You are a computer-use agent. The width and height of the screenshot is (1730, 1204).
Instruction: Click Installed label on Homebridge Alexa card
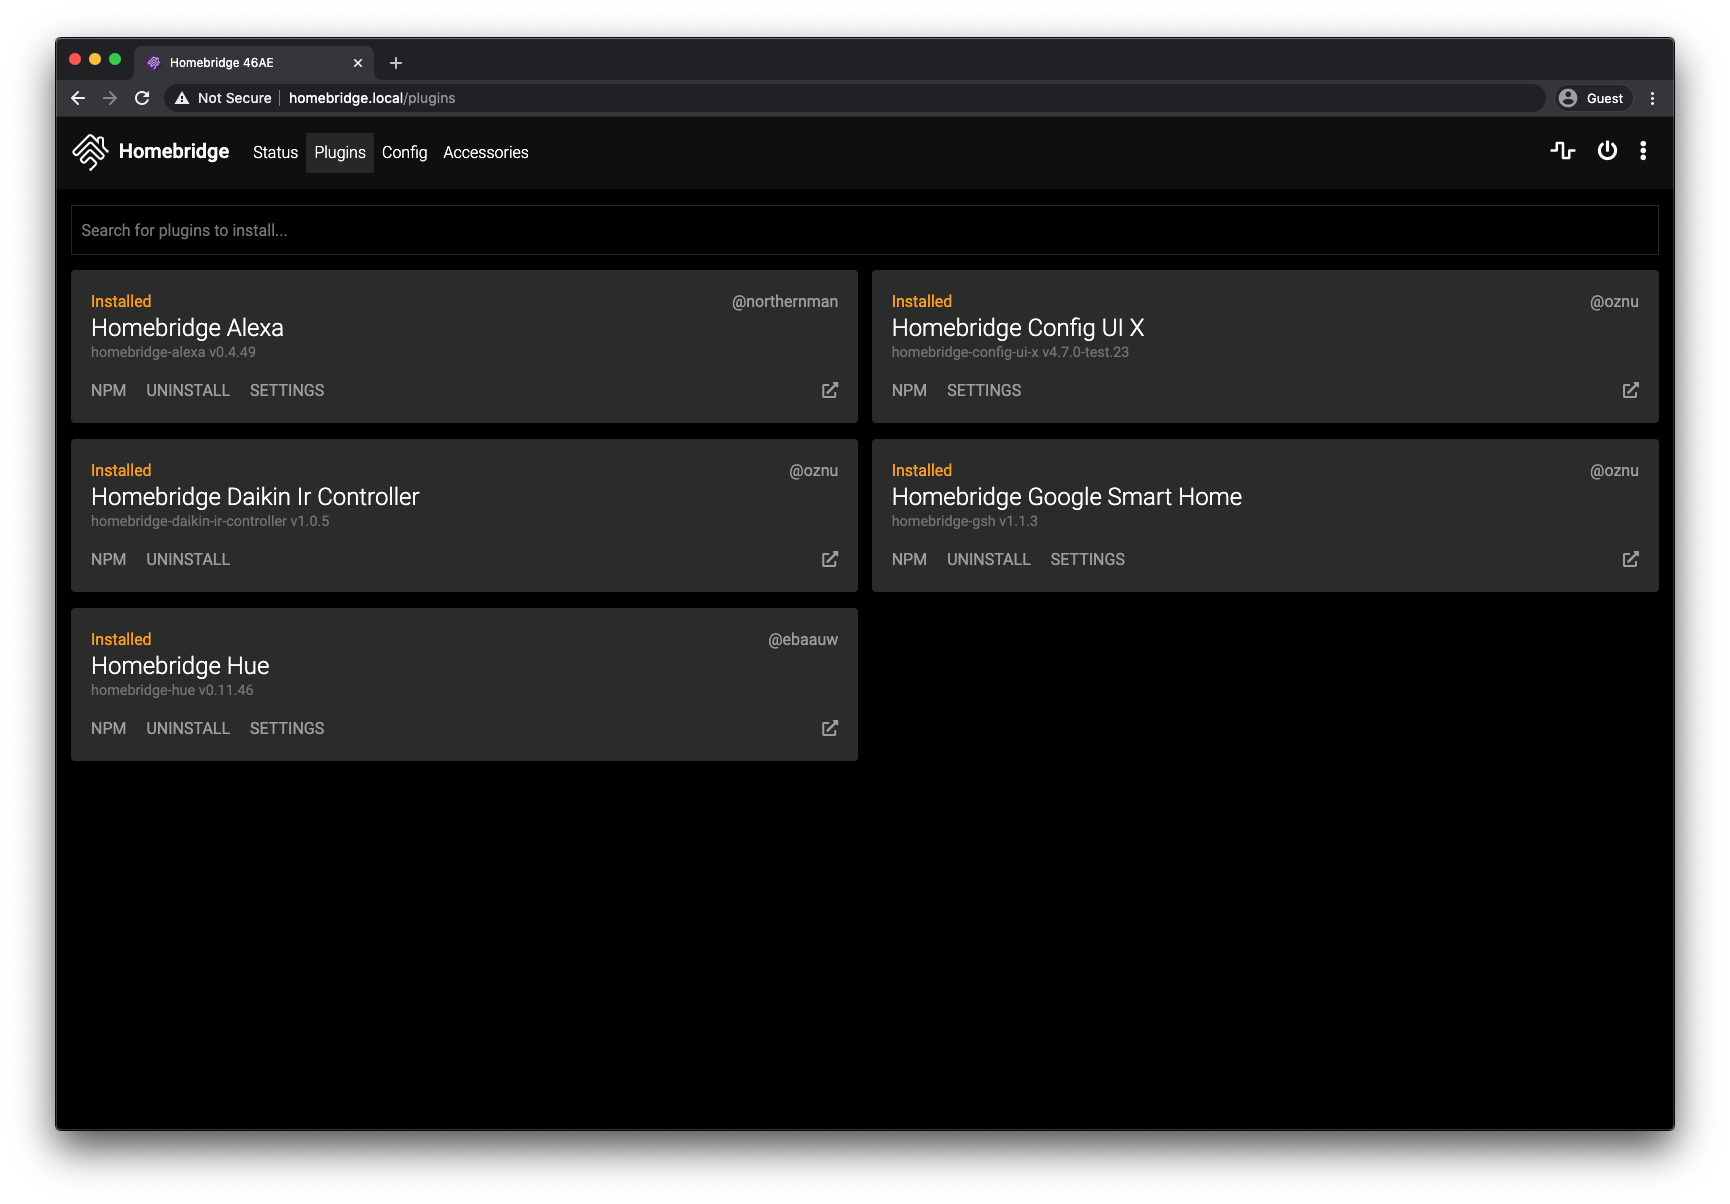tap(121, 301)
